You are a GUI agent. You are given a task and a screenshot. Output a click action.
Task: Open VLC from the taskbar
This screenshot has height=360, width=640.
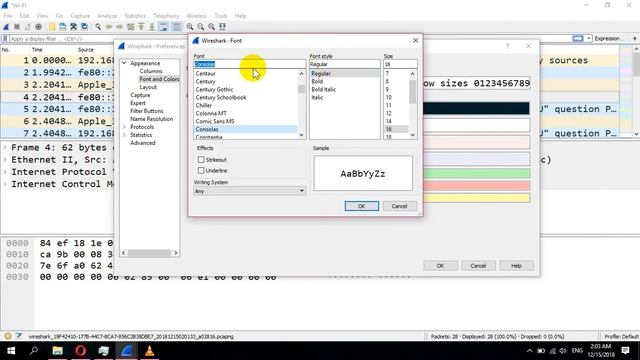(x=149, y=351)
